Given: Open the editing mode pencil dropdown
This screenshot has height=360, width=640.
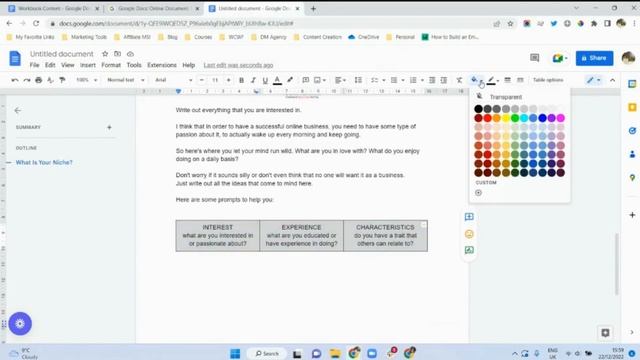Looking at the screenshot, I should 593,80.
